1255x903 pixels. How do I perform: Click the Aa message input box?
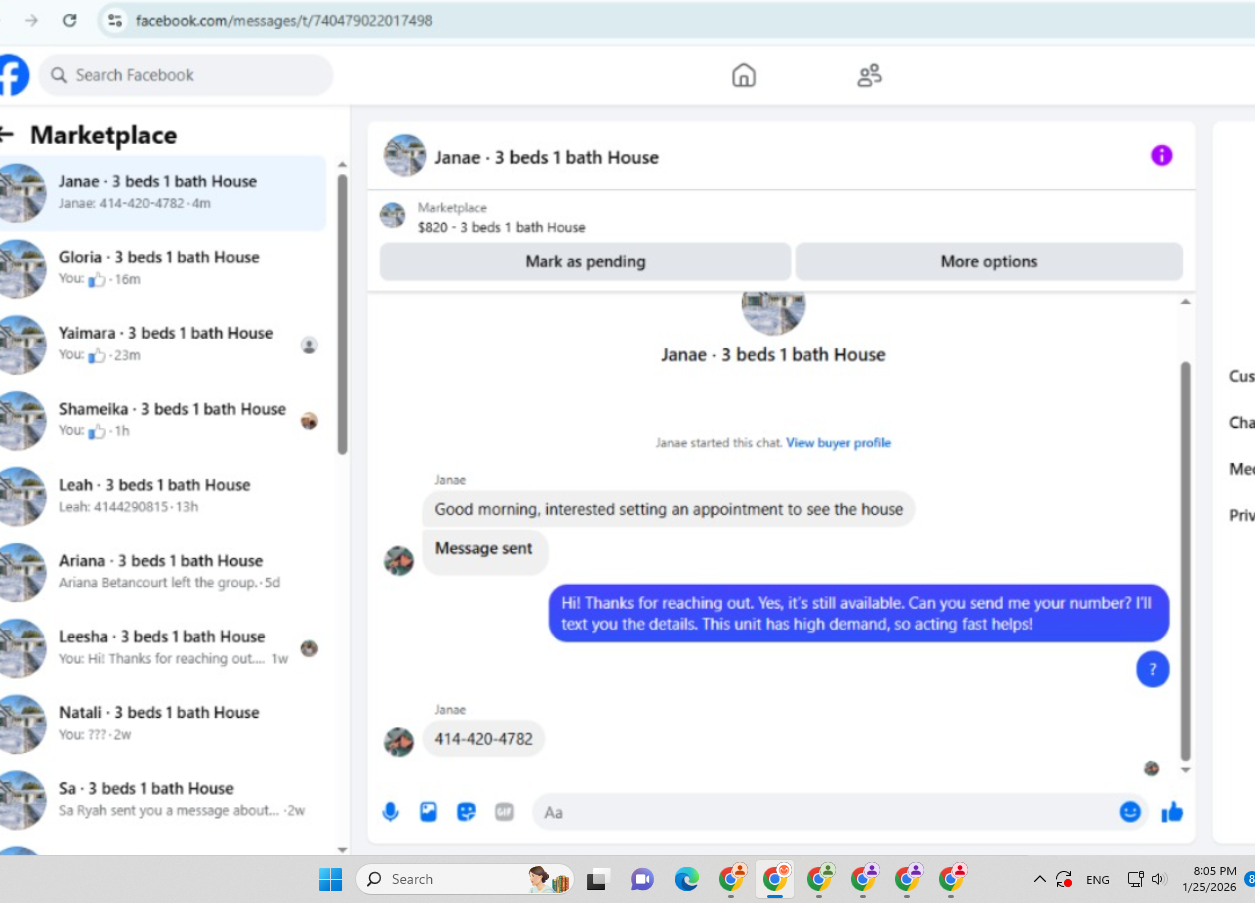(840, 812)
